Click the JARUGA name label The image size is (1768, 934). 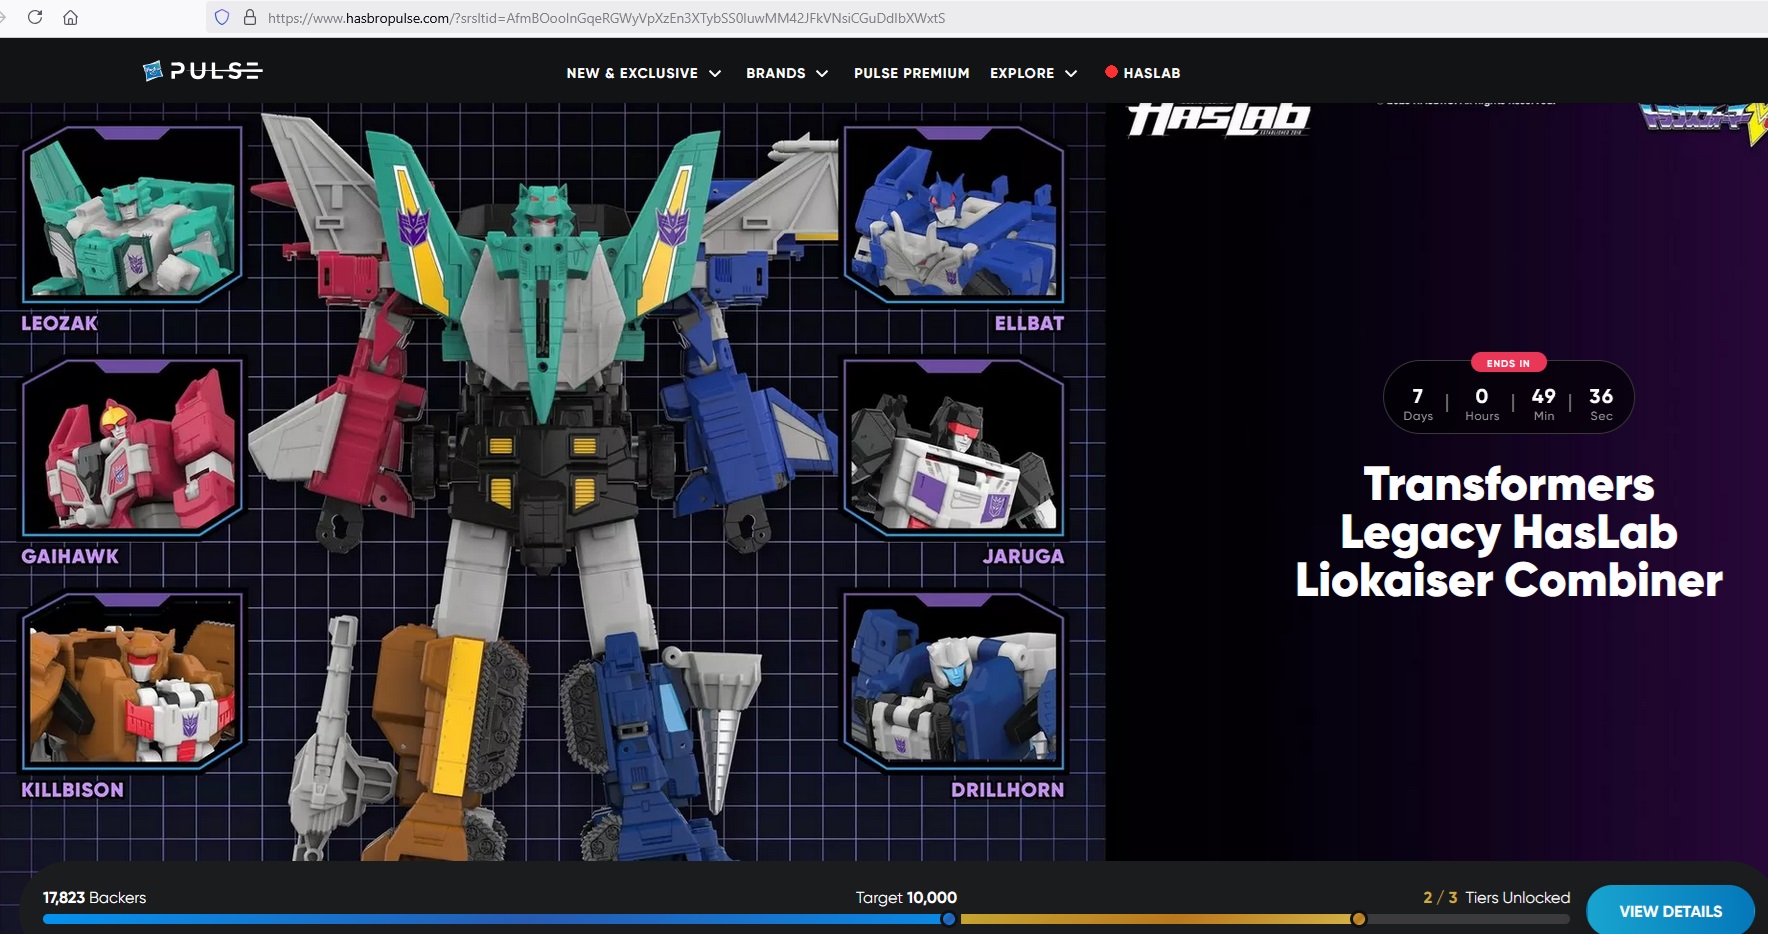click(1023, 556)
